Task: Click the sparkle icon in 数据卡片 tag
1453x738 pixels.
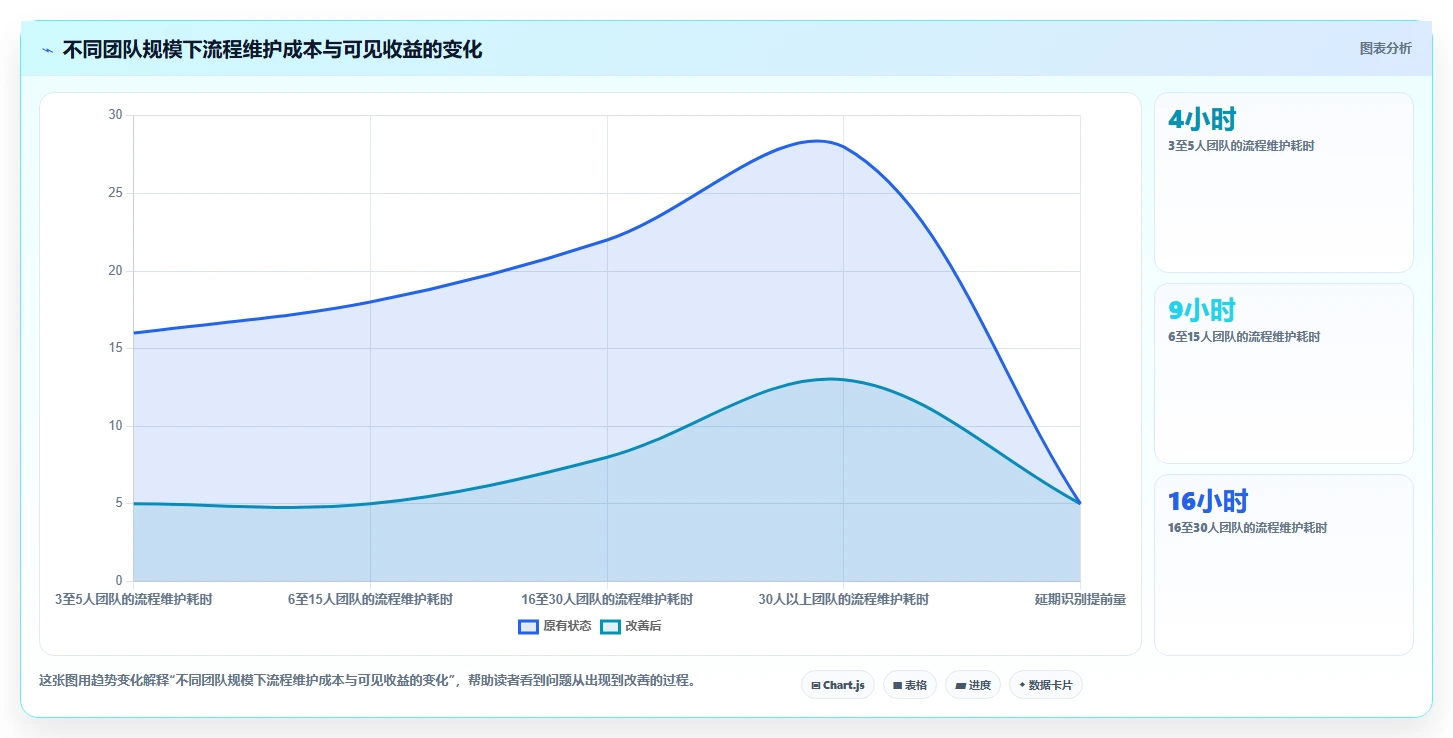Action: (1022, 686)
